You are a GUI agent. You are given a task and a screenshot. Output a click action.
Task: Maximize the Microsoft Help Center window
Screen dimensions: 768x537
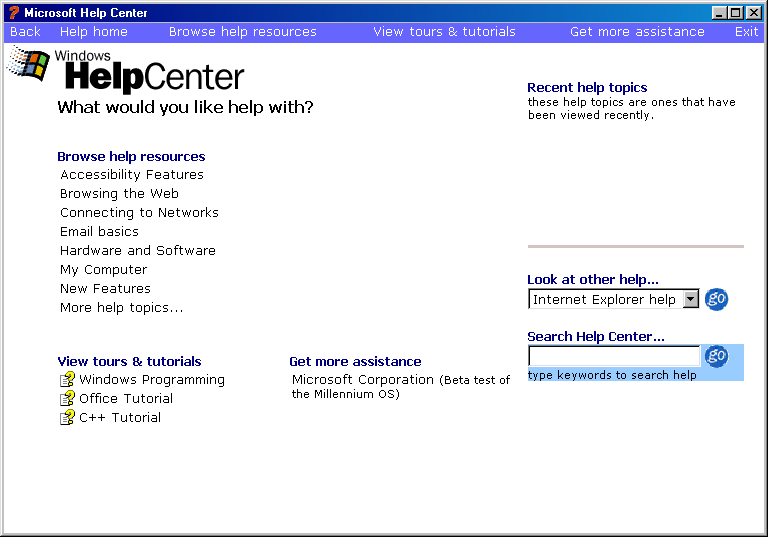736,13
